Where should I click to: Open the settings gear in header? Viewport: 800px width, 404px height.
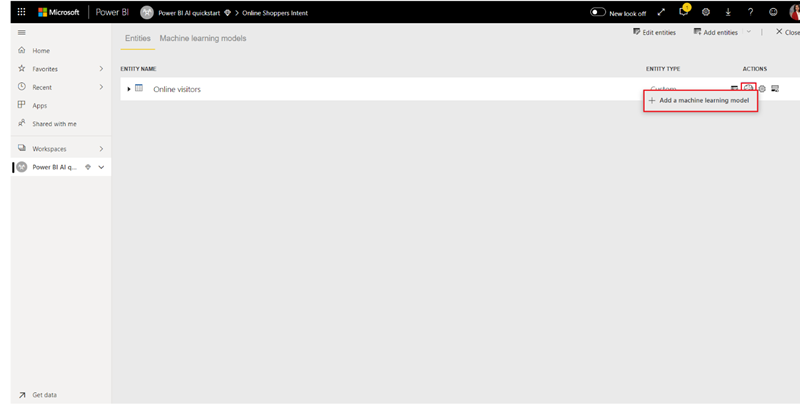706,12
